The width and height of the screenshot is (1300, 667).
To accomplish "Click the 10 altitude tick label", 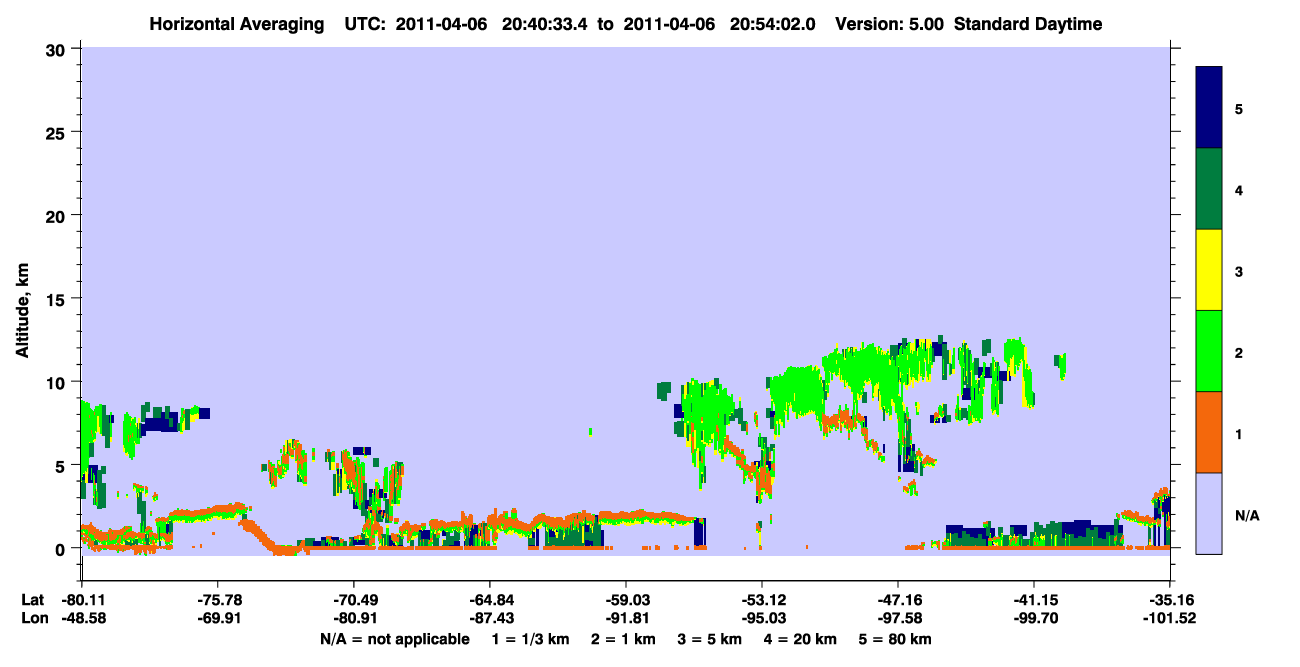I will coord(58,382).
